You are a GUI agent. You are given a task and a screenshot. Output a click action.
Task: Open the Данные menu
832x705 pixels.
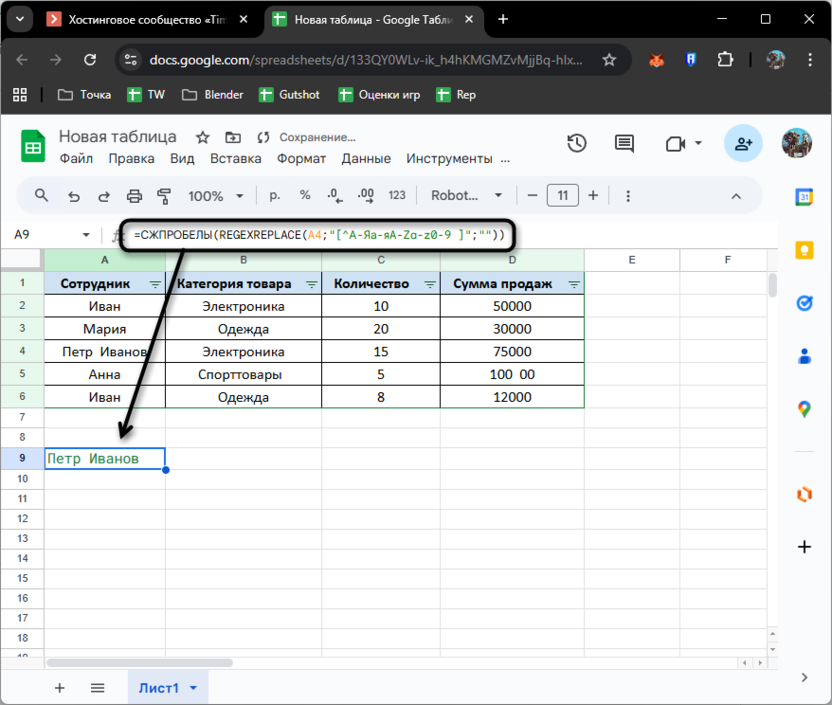point(366,158)
